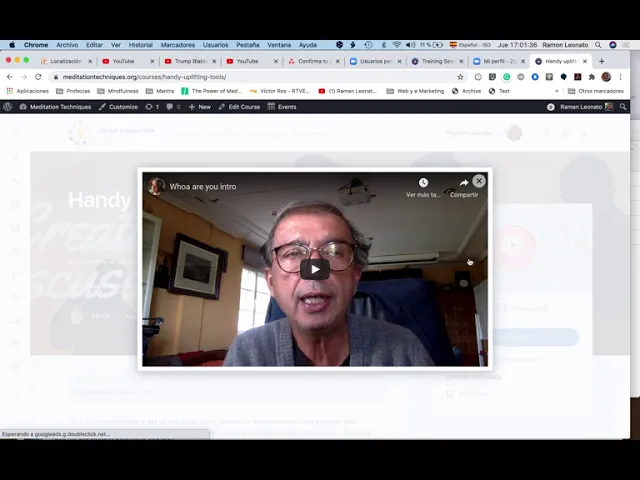The height and width of the screenshot is (480, 640).
Task: Click the red Adobe extension icon
Action: pyautogui.click(x=578, y=77)
